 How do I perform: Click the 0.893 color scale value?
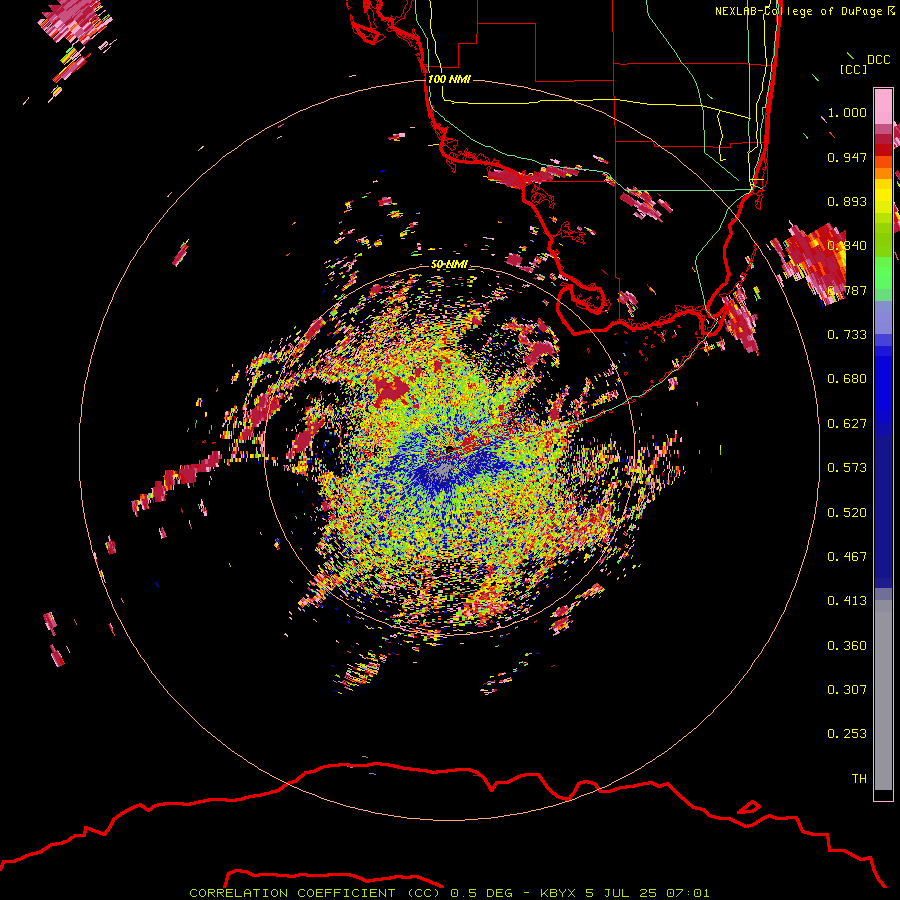click(x=847, y=201)
